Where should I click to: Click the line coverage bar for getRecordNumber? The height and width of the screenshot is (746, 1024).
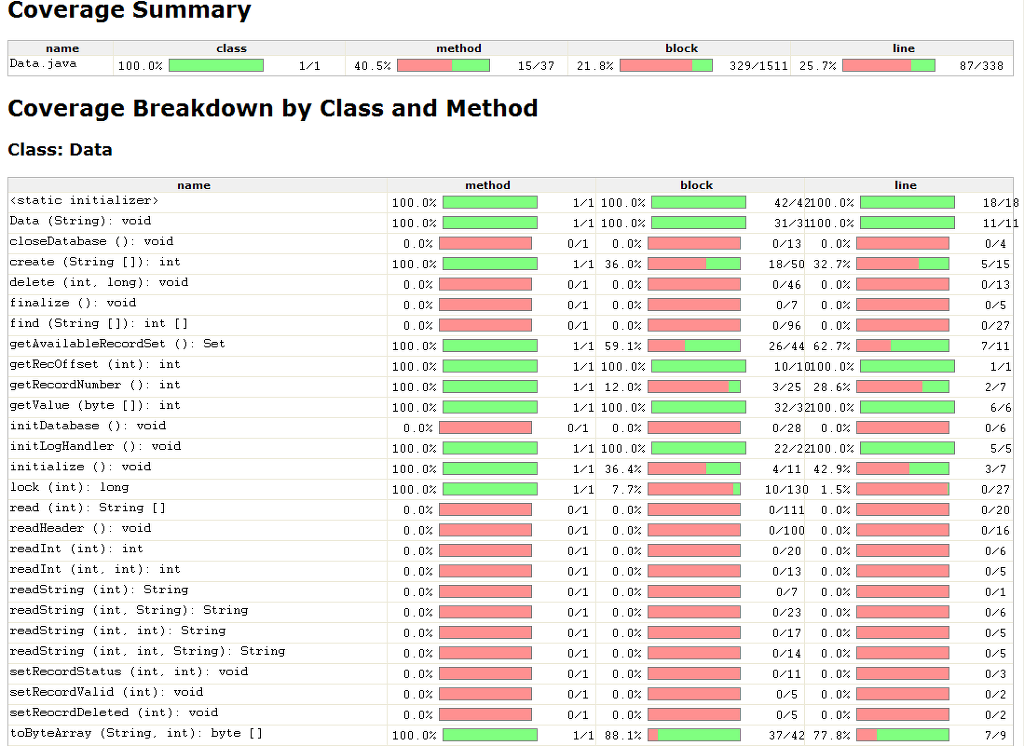coord(902,386)
